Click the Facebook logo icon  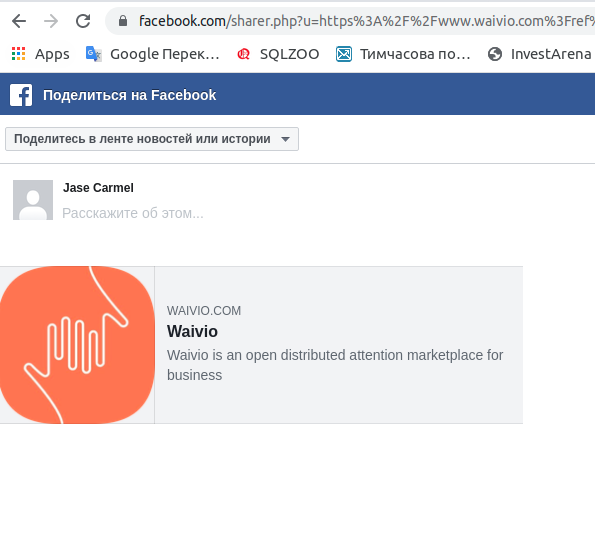click(21, 95)
